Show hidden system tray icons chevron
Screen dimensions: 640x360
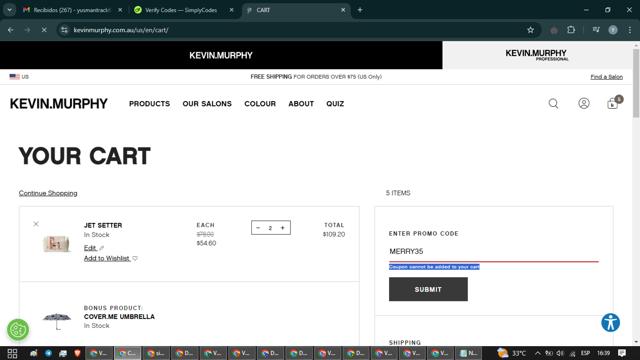pyautogui.click(x=538, y=353)
